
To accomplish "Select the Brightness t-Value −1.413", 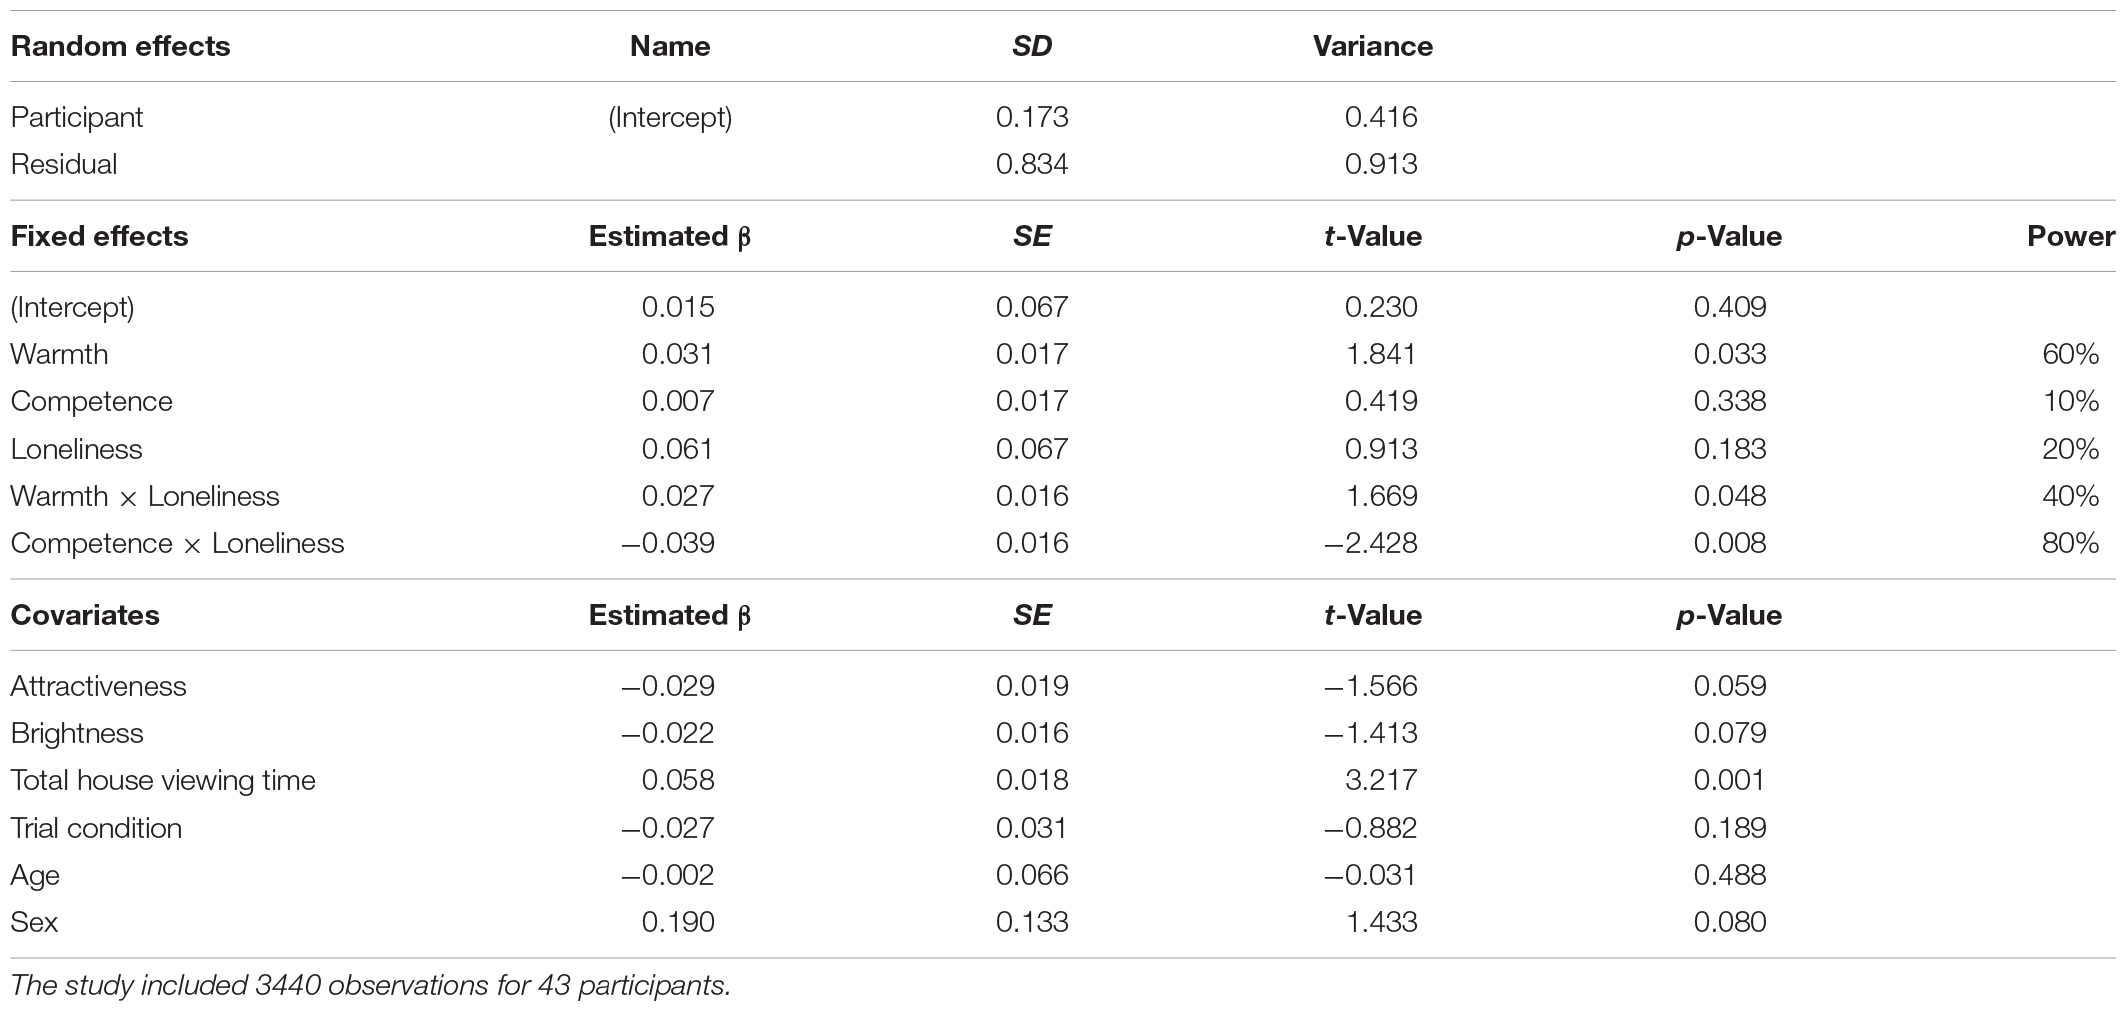I will click(1371, 733).
